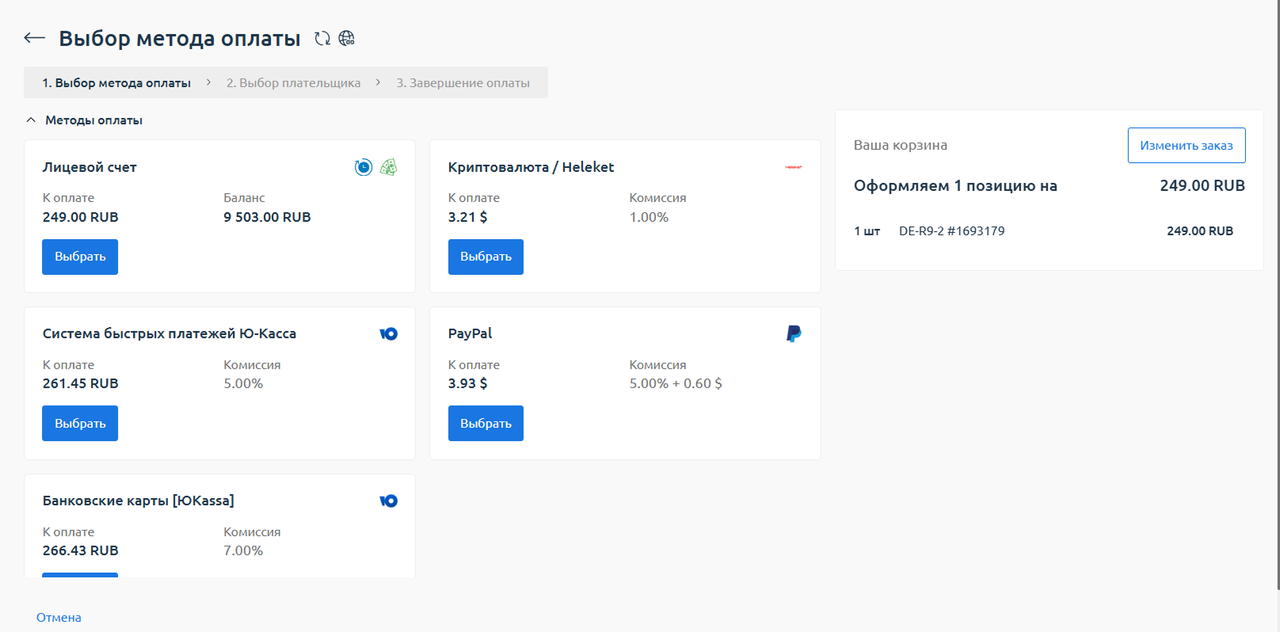This screenshot has height=632, width=1280.
Task: Click the commission value 1.00%
Action: click(649, 217)
